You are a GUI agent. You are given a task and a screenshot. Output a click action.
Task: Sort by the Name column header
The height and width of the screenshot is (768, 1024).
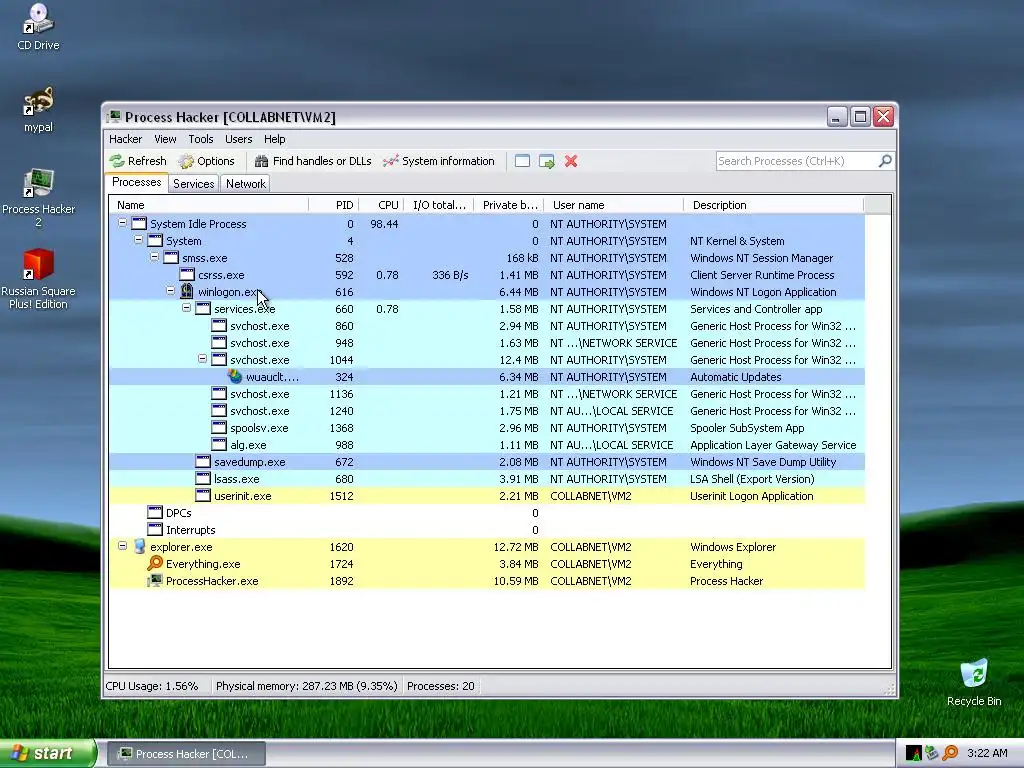point(208,205)
